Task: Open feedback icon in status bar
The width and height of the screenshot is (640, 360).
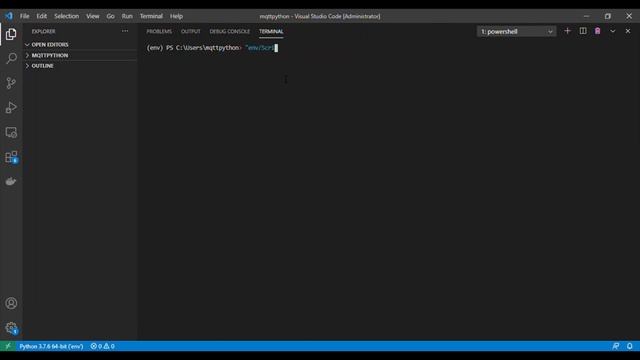Action: pyautogui.click(x=616, y=346)
